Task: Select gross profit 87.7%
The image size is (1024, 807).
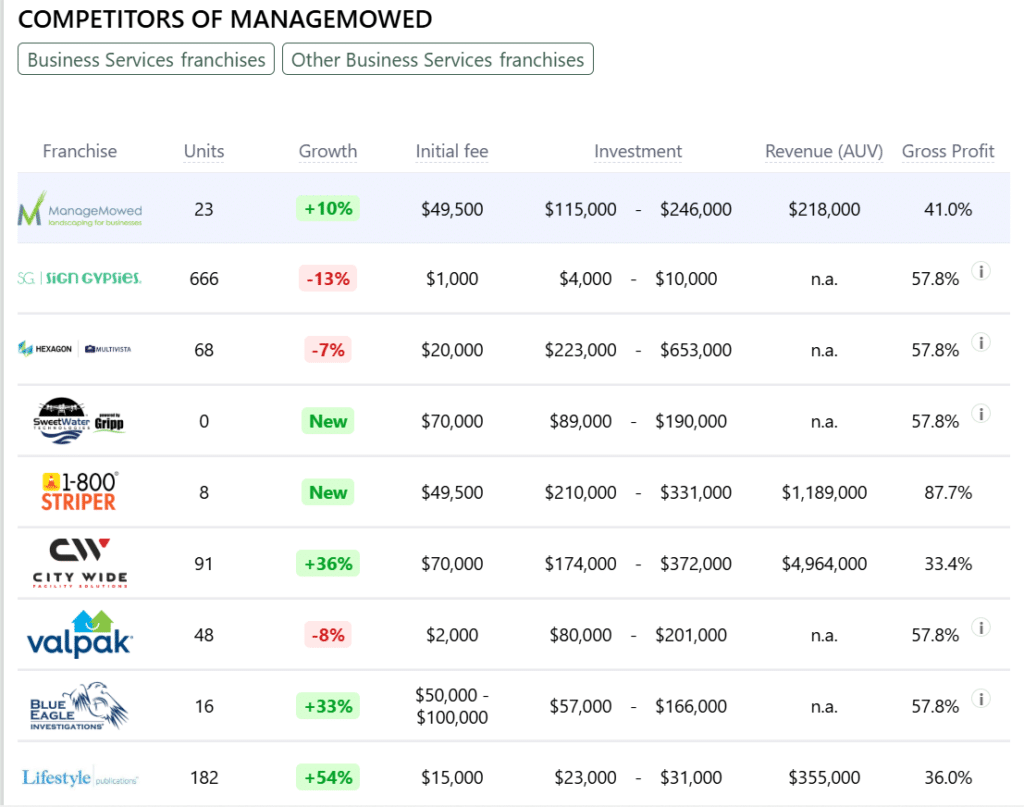Action: coord(948,492)
